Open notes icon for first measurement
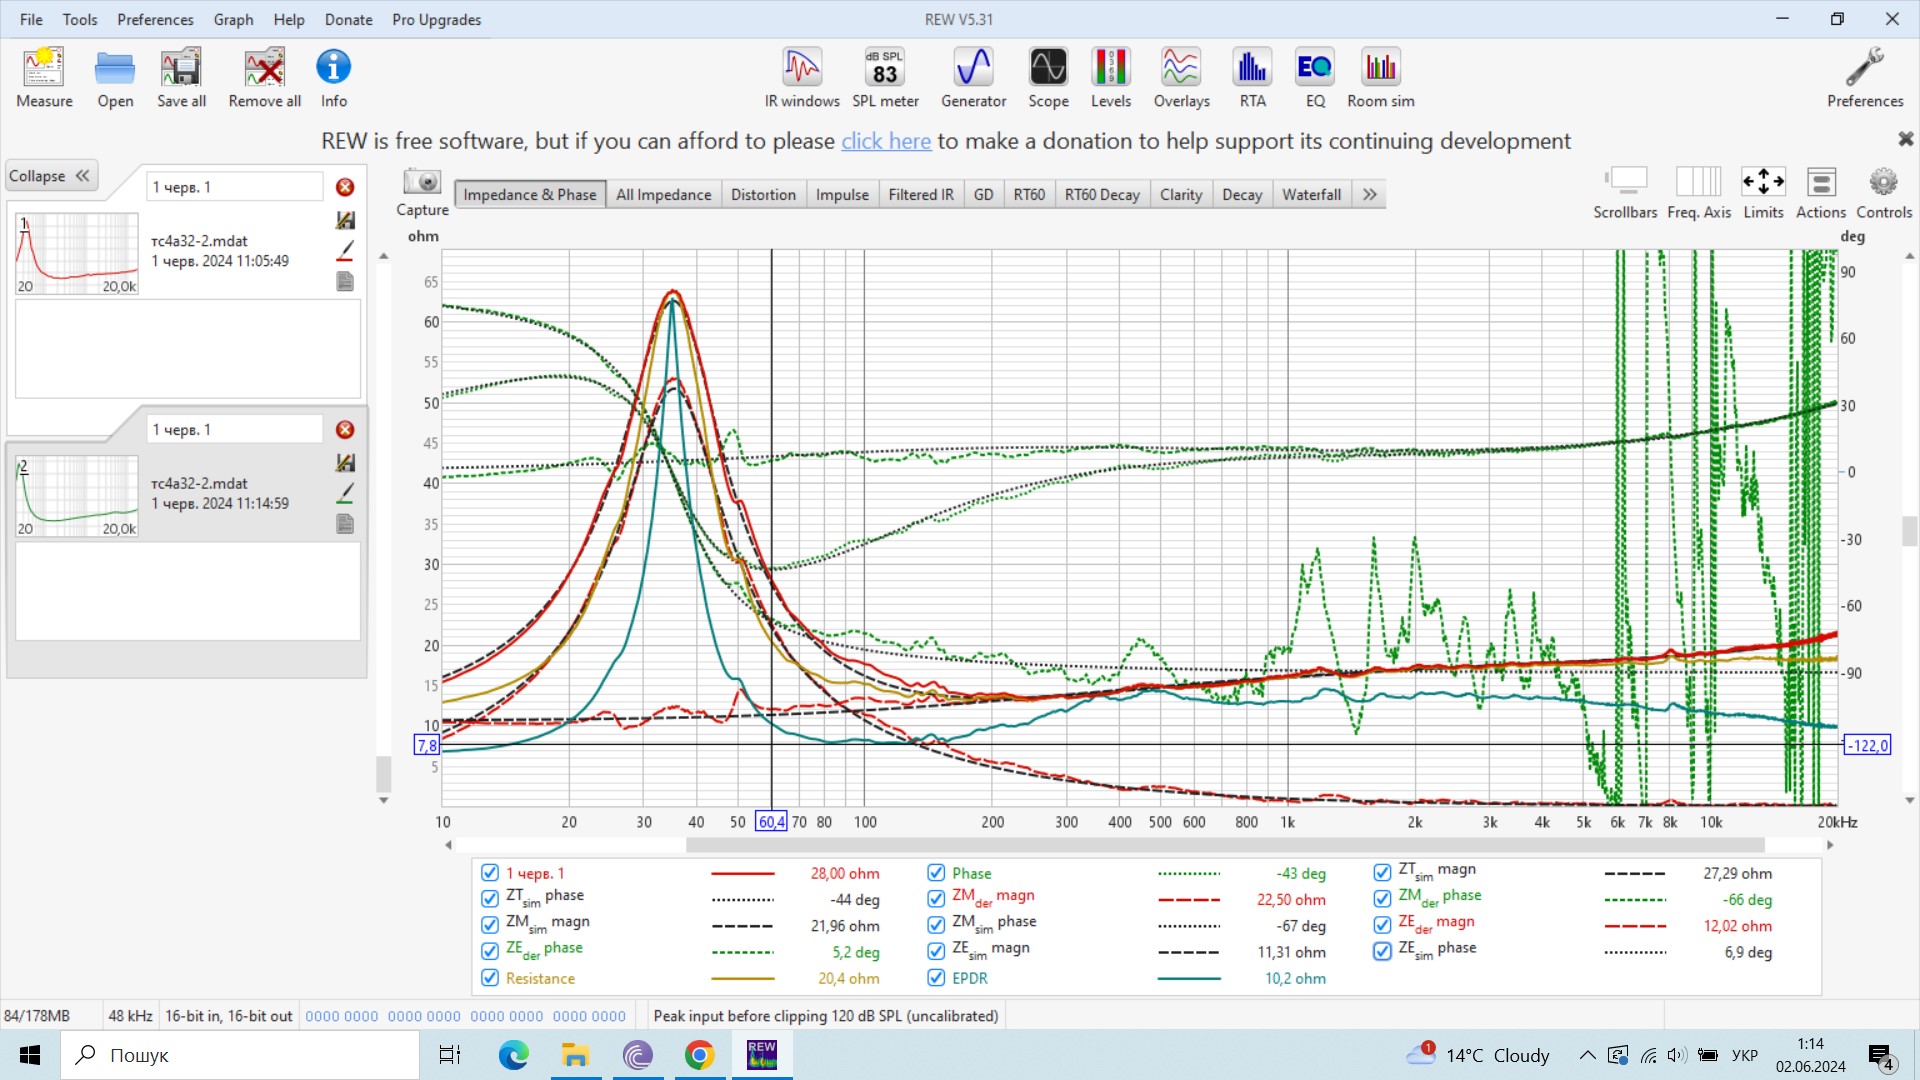Image resolution: width=1920 pixels, height=1080 pixels. pyautogui.click(x=345, y=282)
